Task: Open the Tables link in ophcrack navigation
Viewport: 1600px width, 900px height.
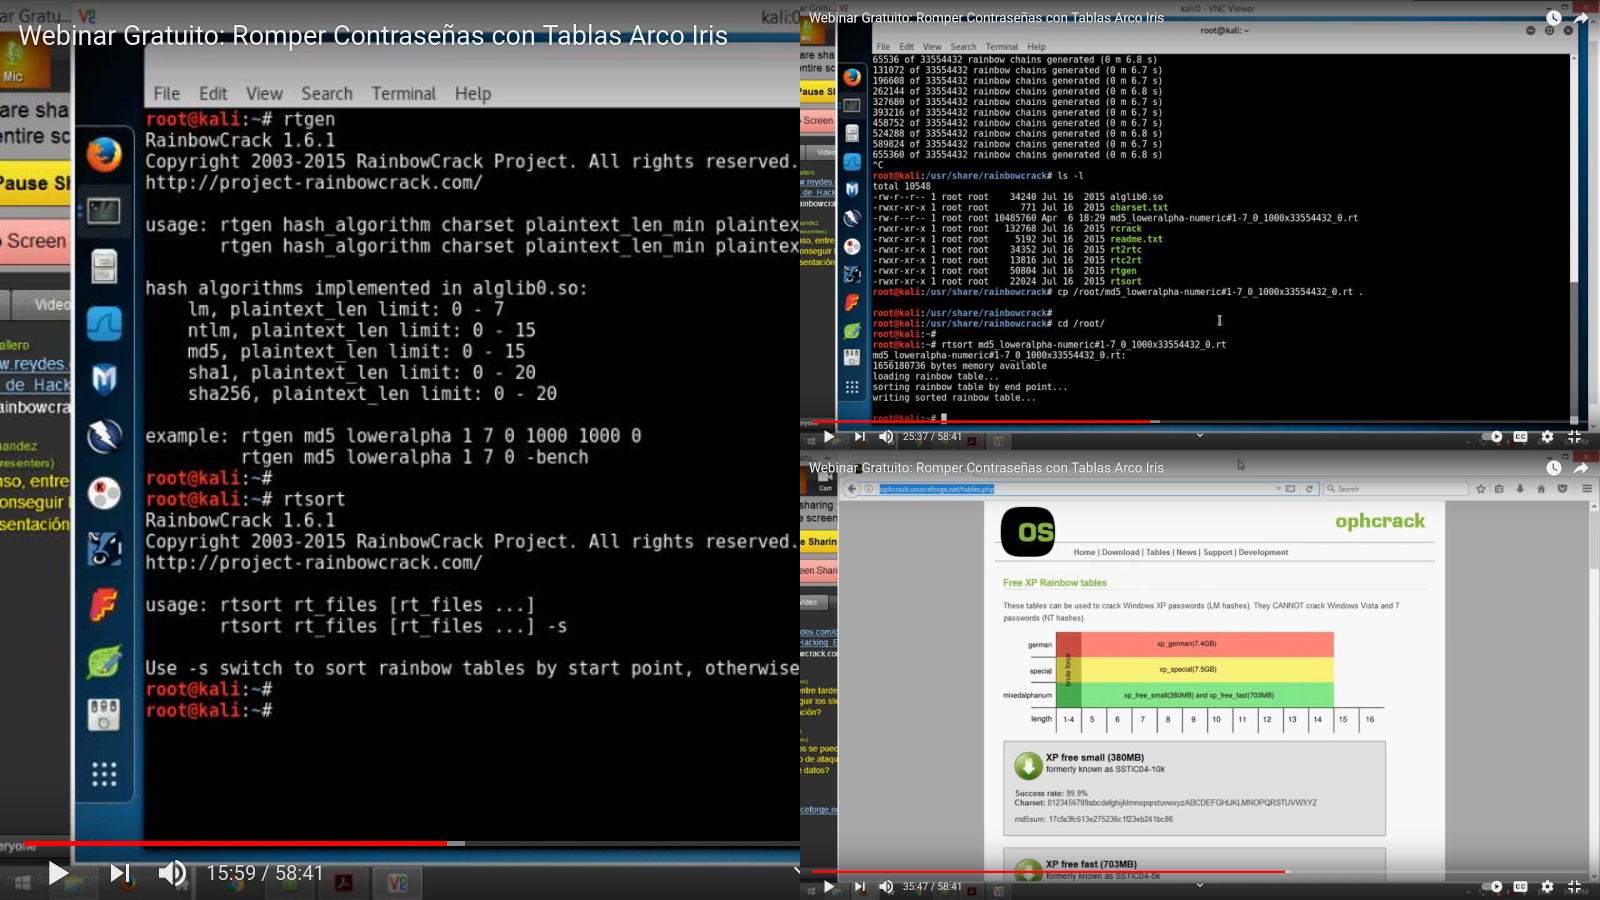Action: [1158, 552]
